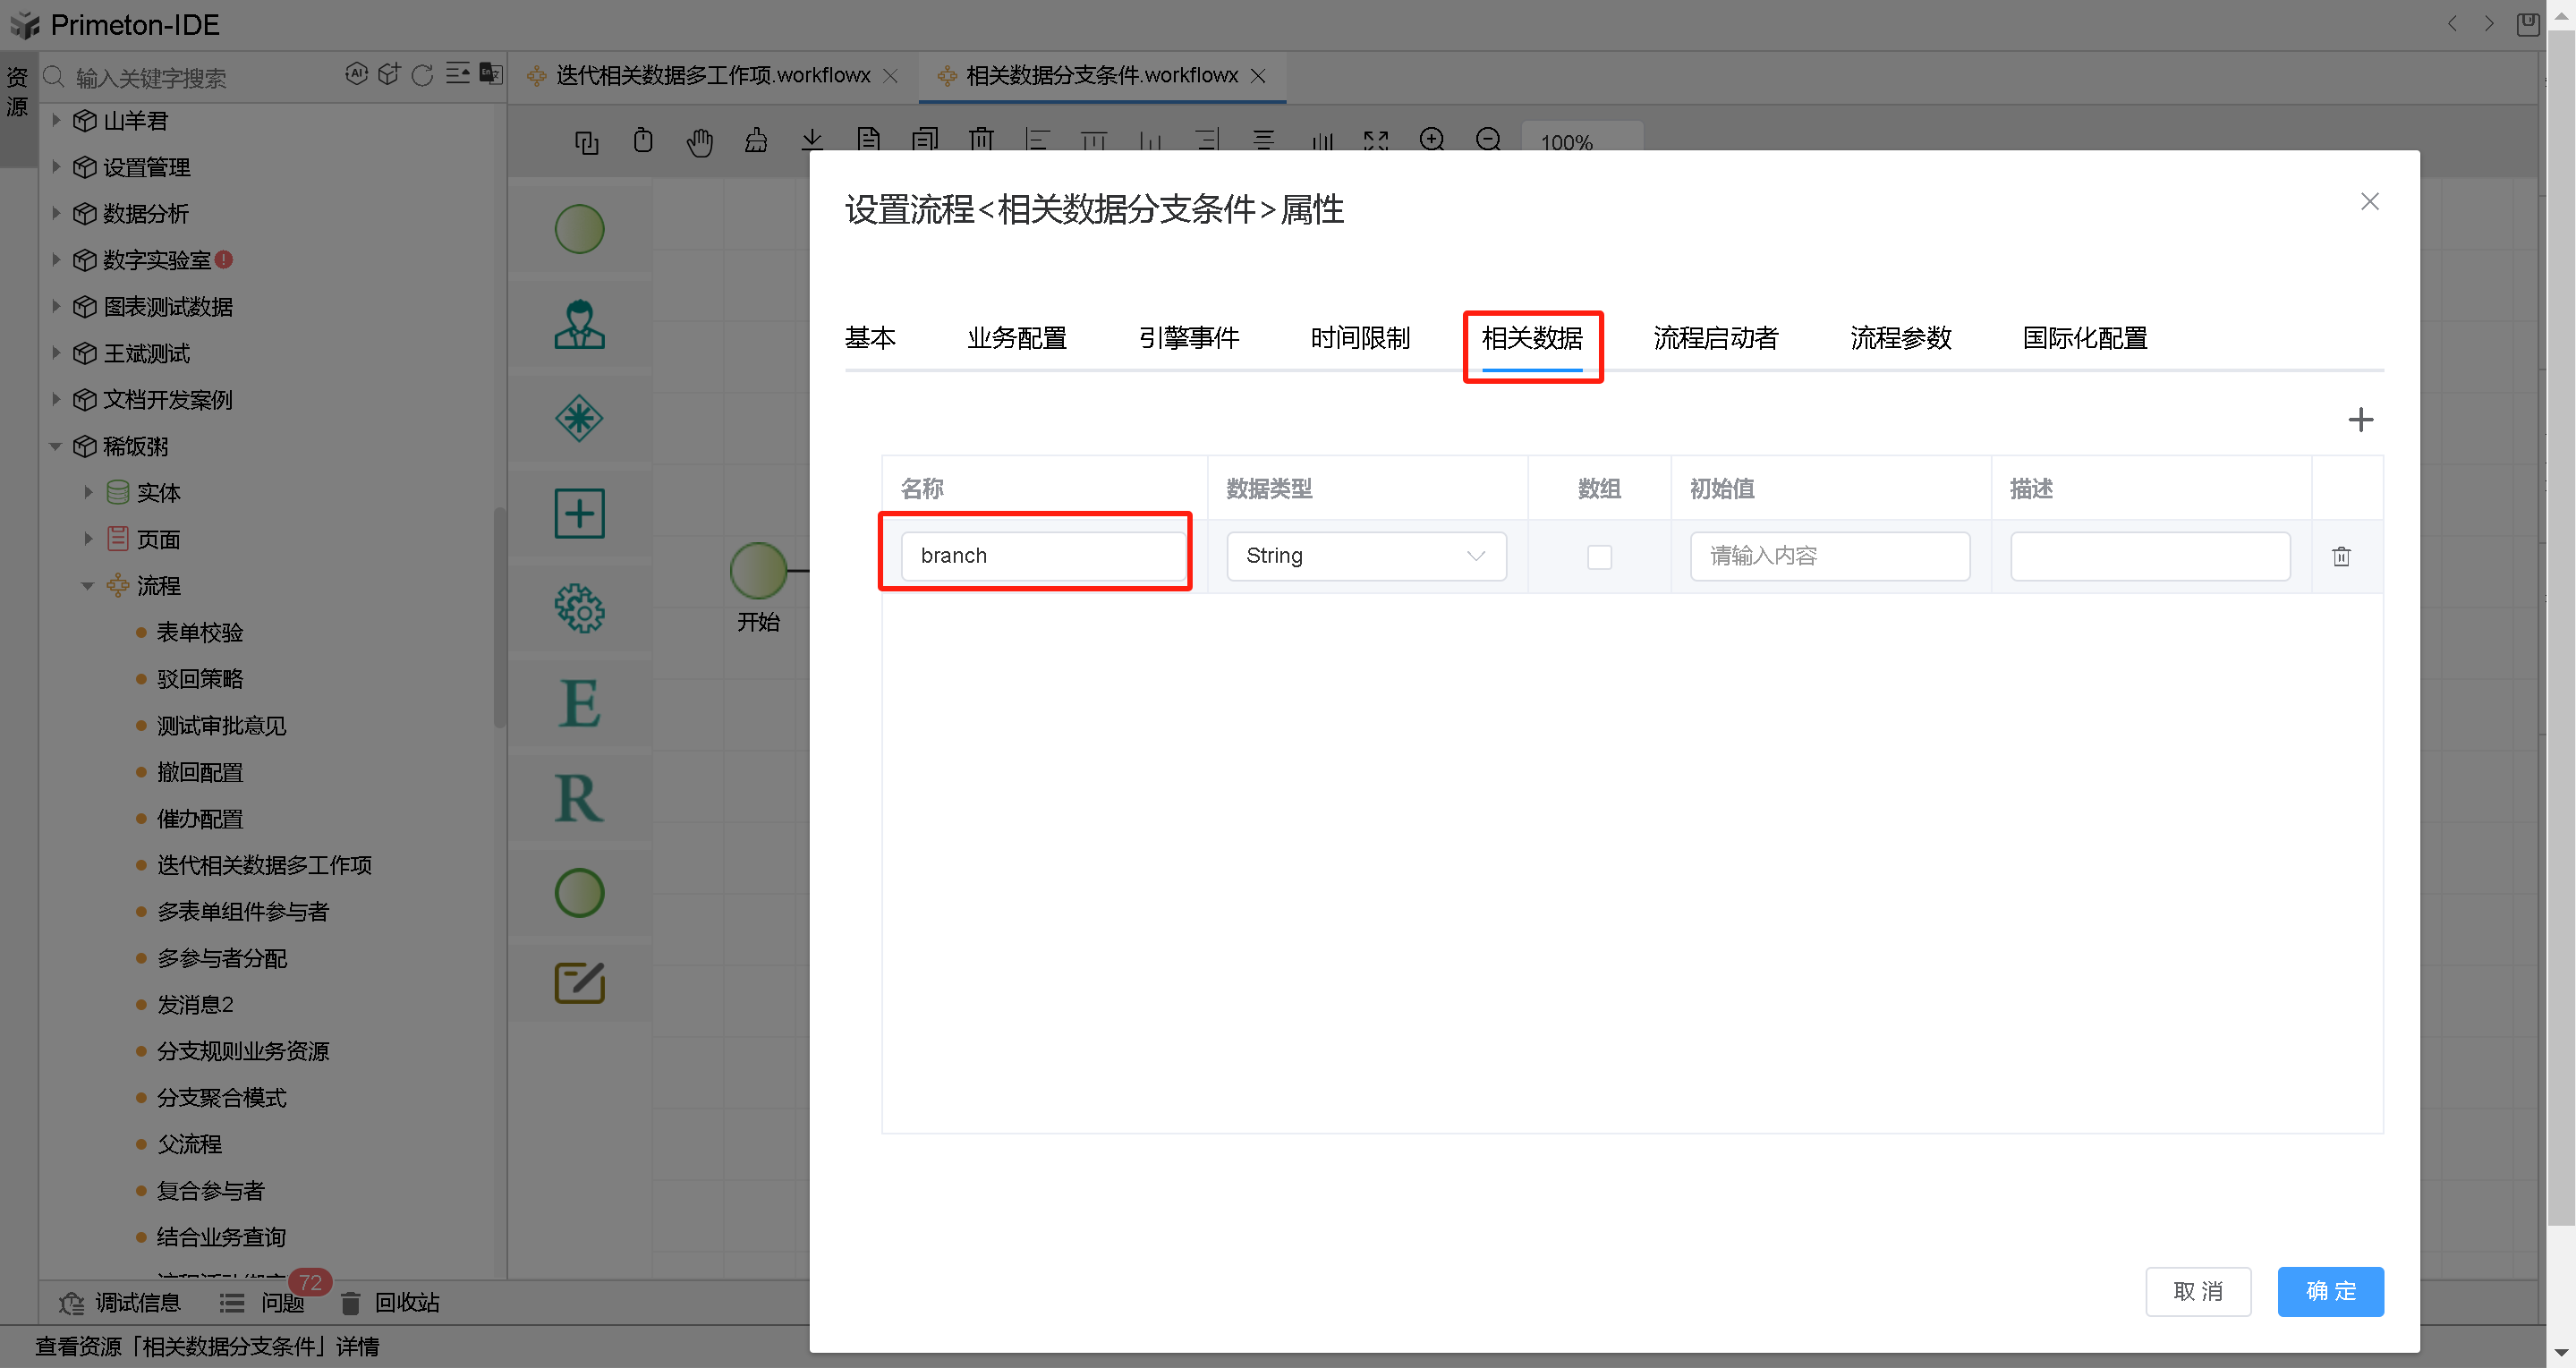Click the plus icon to add related data
The image size is (2576, 1368).
tap(2361, 419)
